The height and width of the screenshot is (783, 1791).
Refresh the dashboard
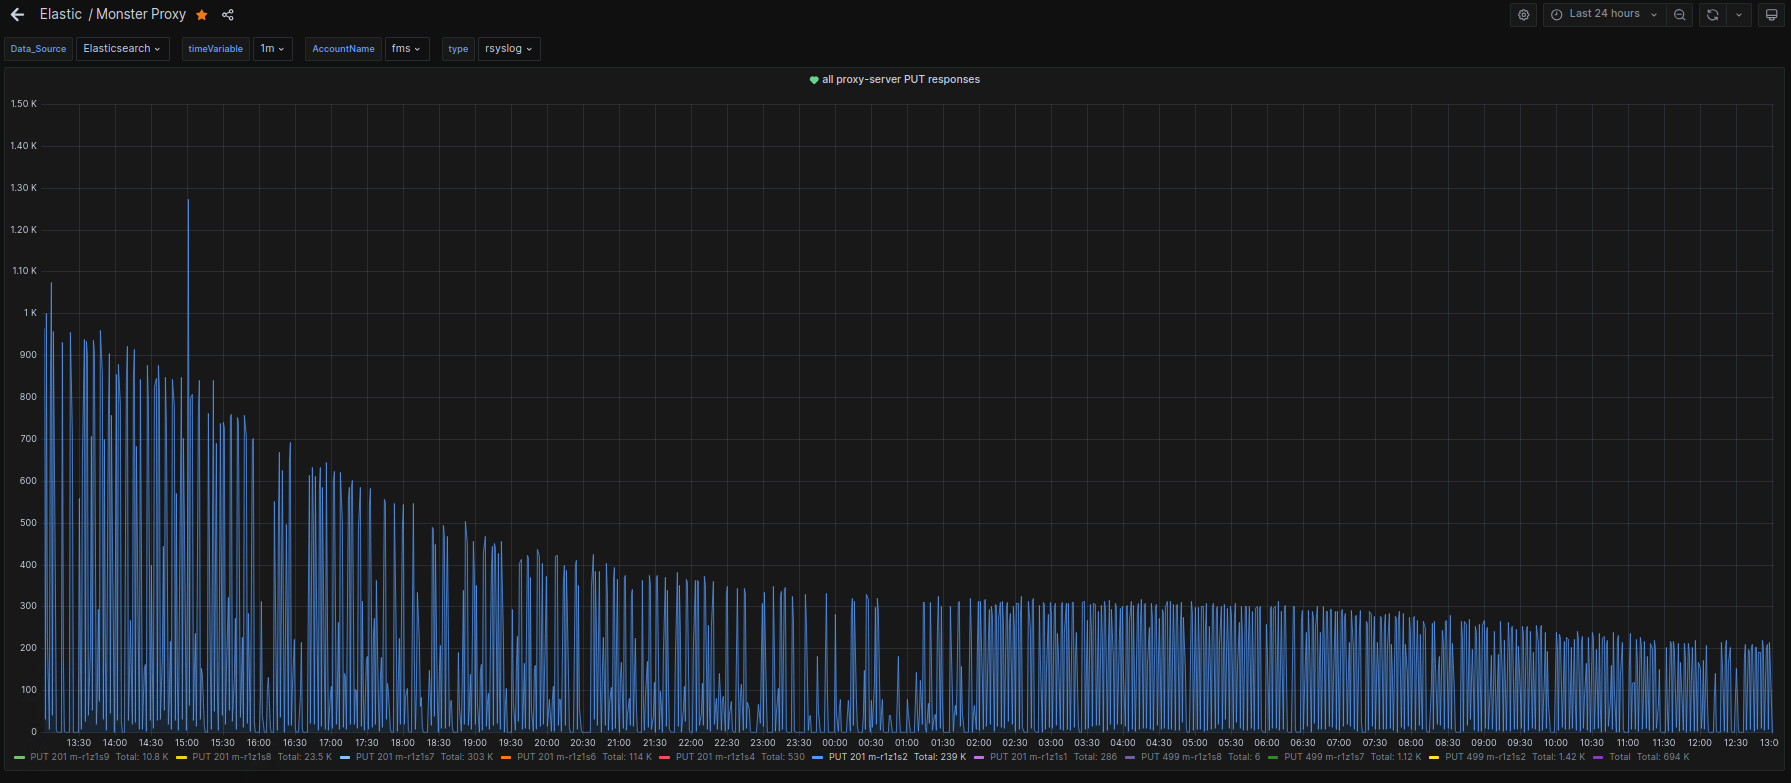click(1713, 15)
